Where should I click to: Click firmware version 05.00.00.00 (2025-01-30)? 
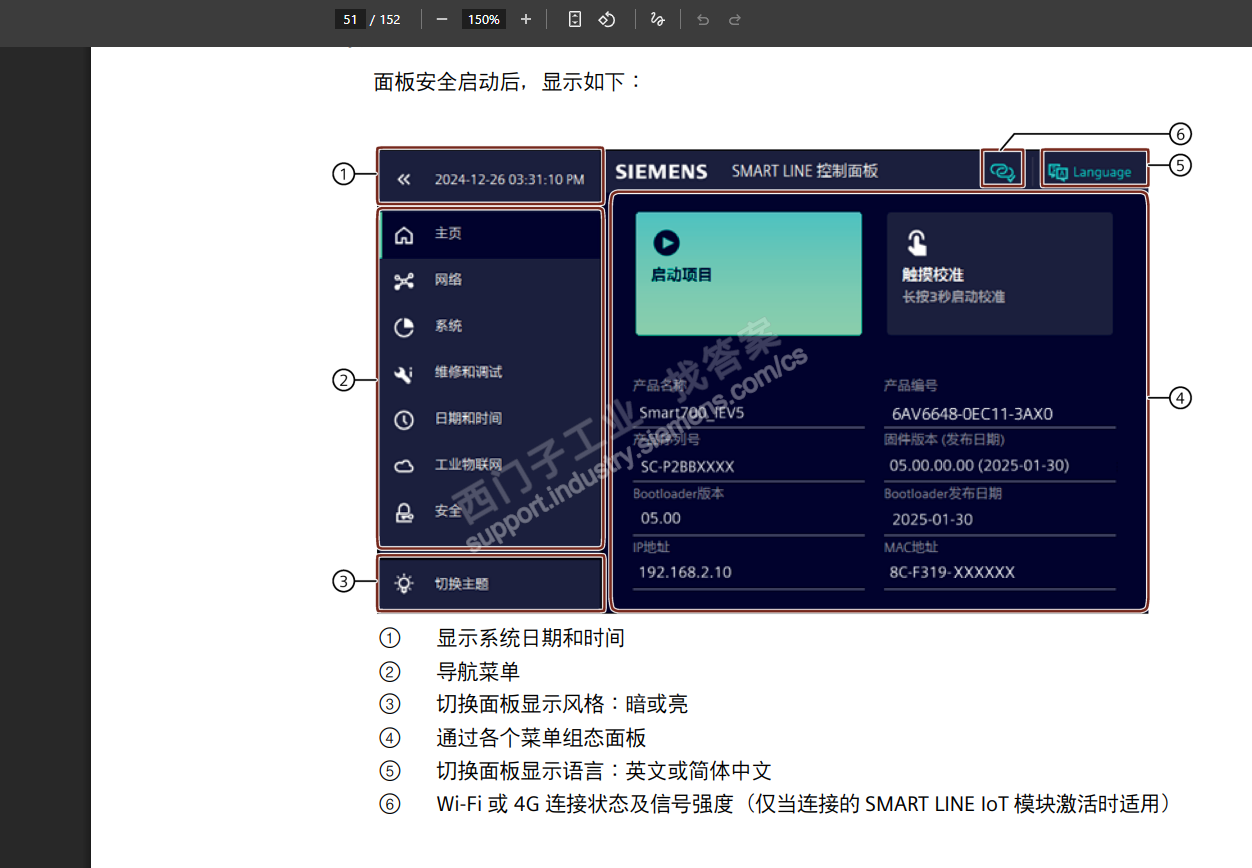tap(1000, 466)
